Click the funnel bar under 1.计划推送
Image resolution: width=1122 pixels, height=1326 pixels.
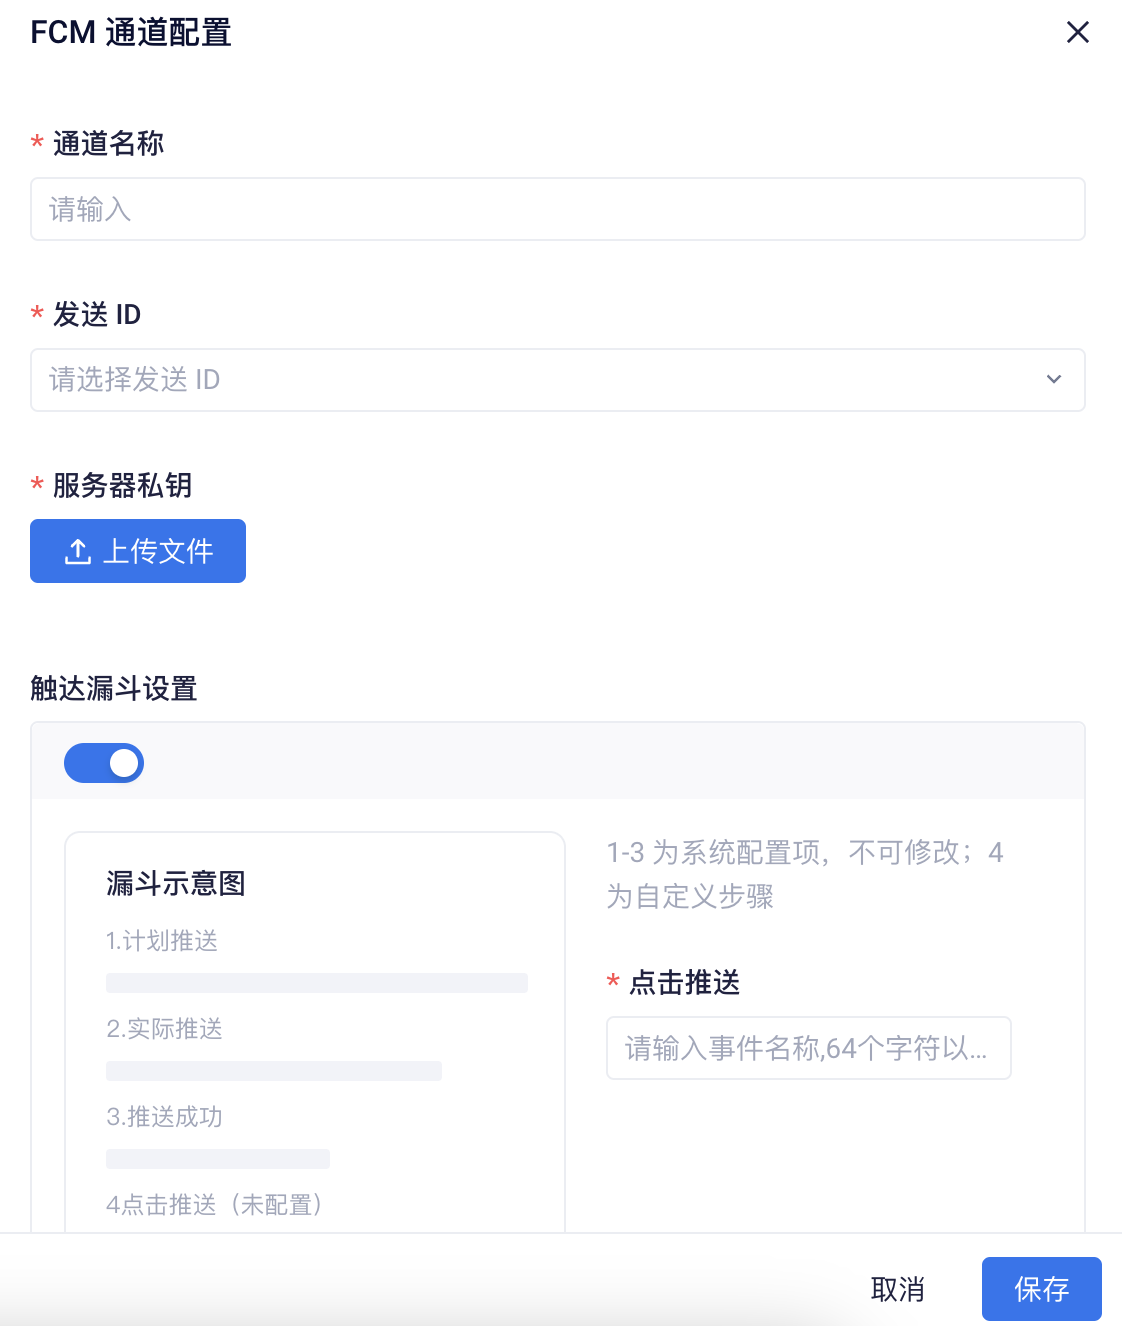316,982
